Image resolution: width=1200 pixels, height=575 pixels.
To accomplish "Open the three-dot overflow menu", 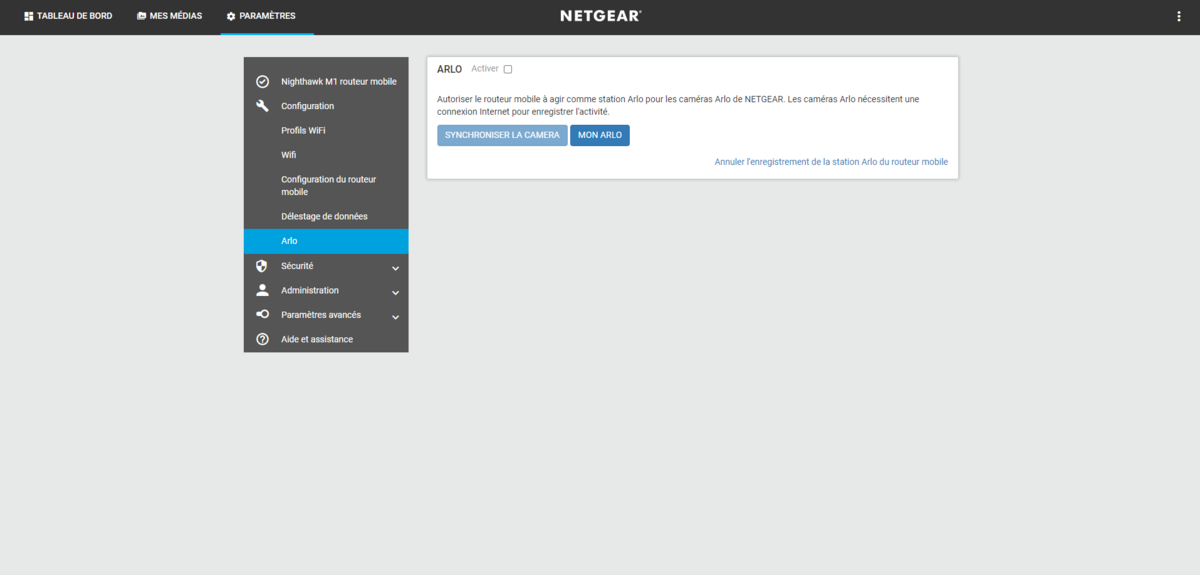I will pos(1179,16).
